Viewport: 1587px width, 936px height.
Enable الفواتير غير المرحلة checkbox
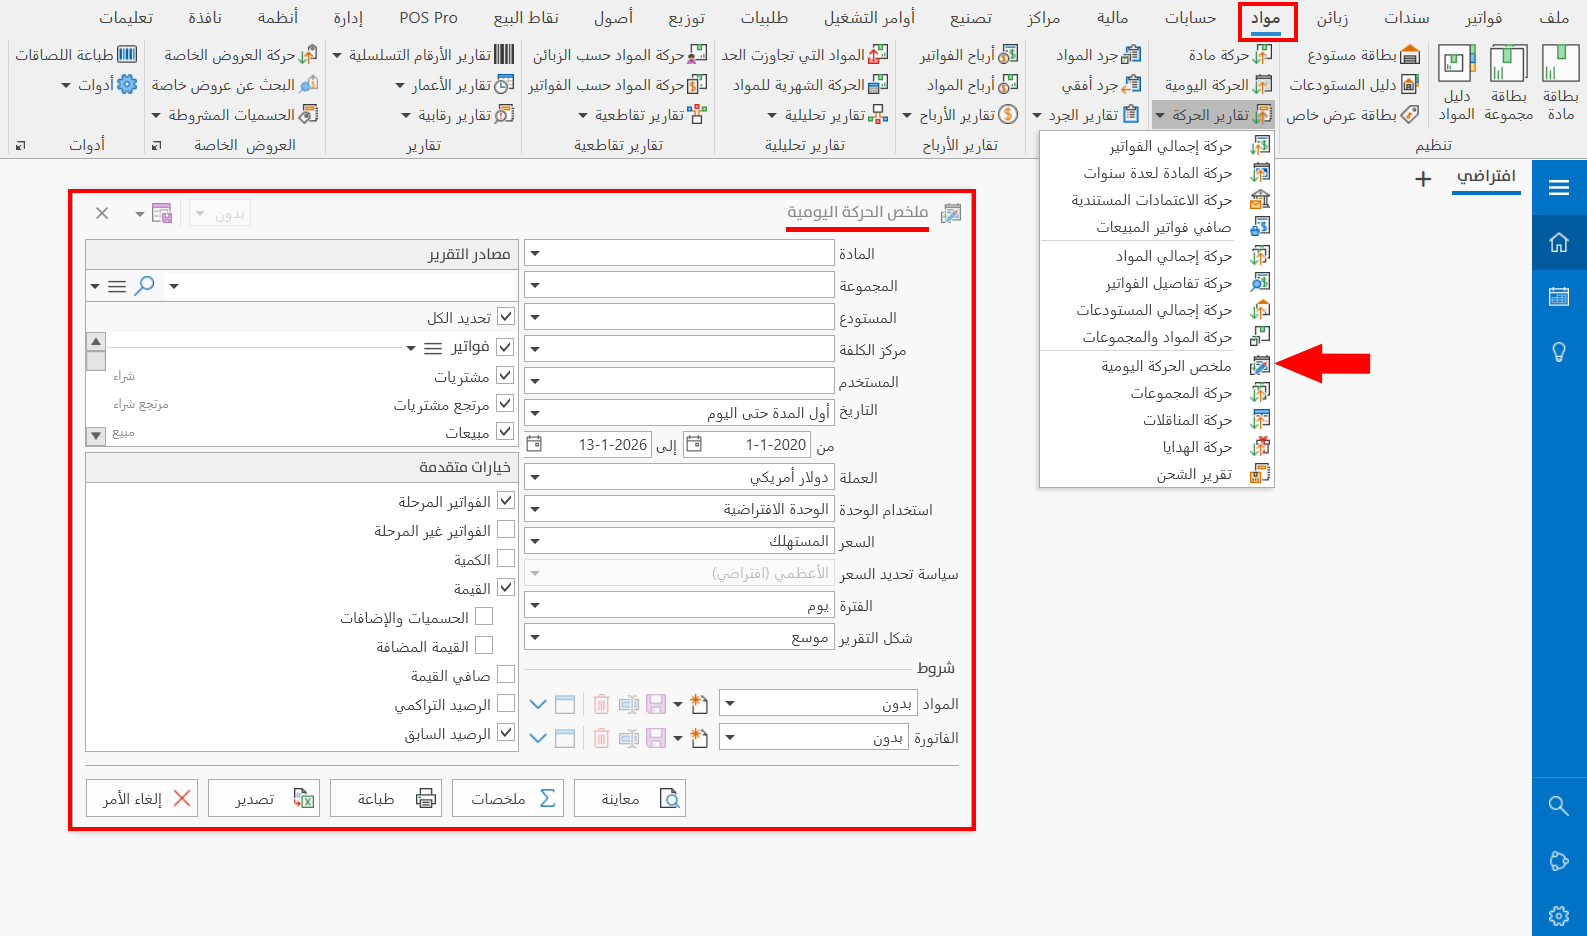click(506, 529)
